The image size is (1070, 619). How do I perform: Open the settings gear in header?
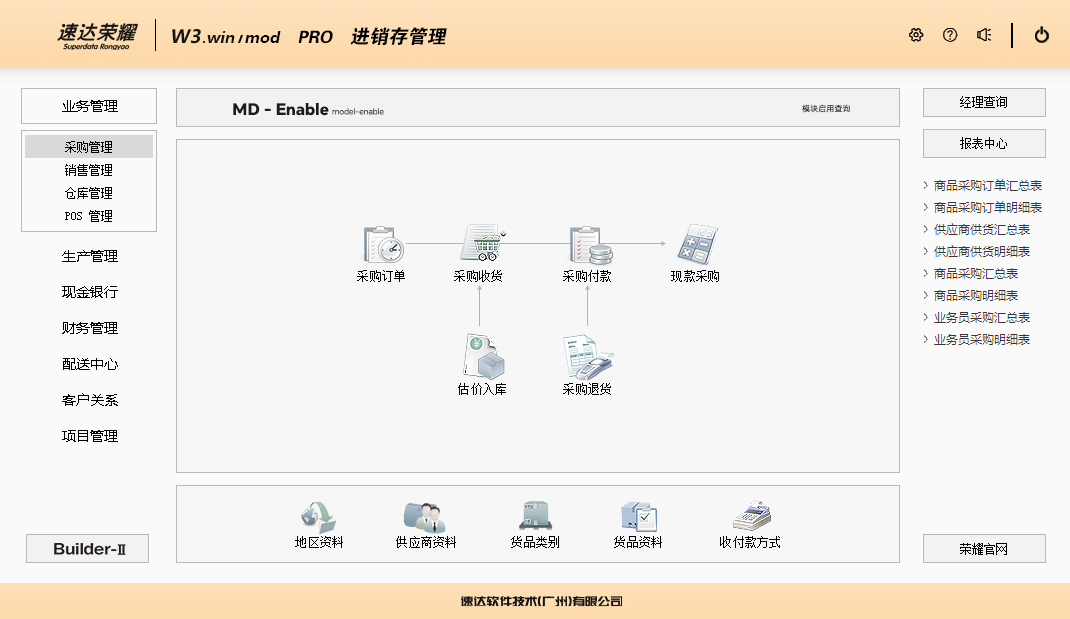click(x=916, y=35)
